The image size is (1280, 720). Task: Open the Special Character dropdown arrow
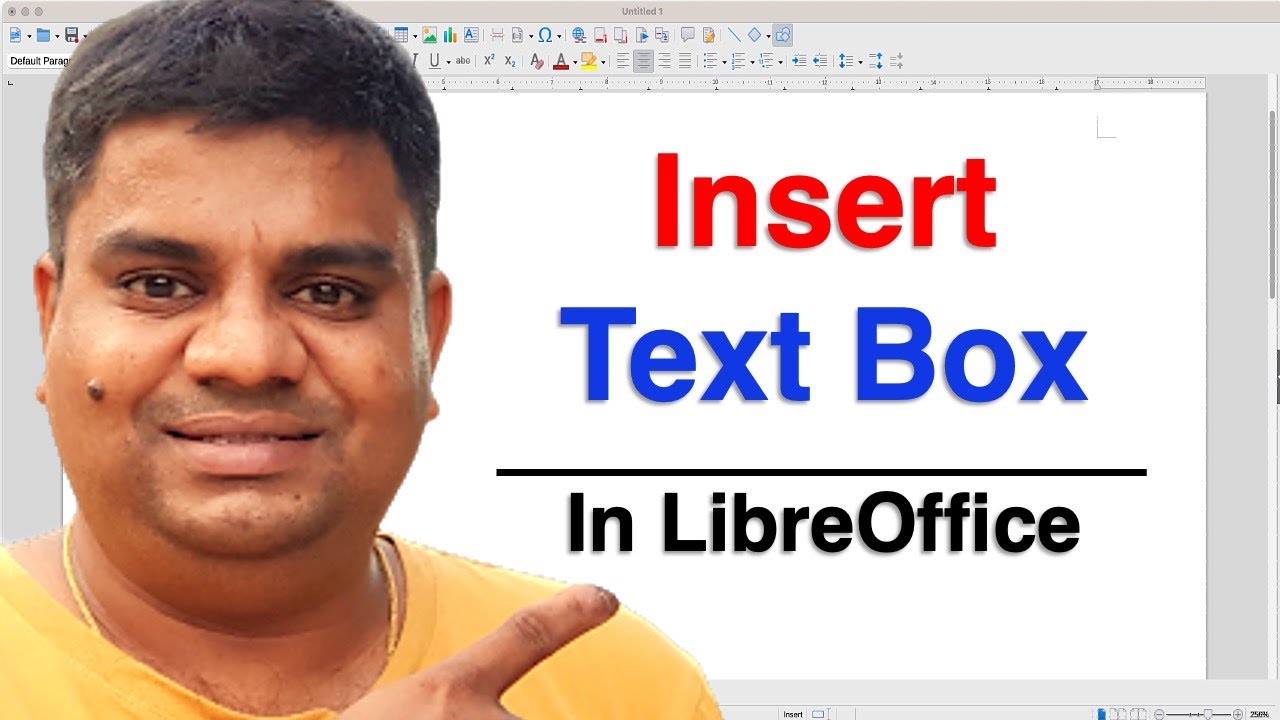tap(559, 36)
